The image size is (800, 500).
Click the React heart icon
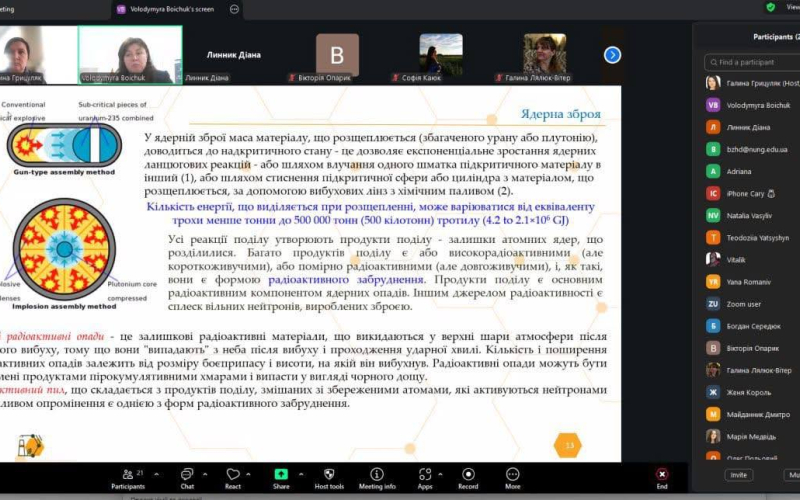click(232, 474)
